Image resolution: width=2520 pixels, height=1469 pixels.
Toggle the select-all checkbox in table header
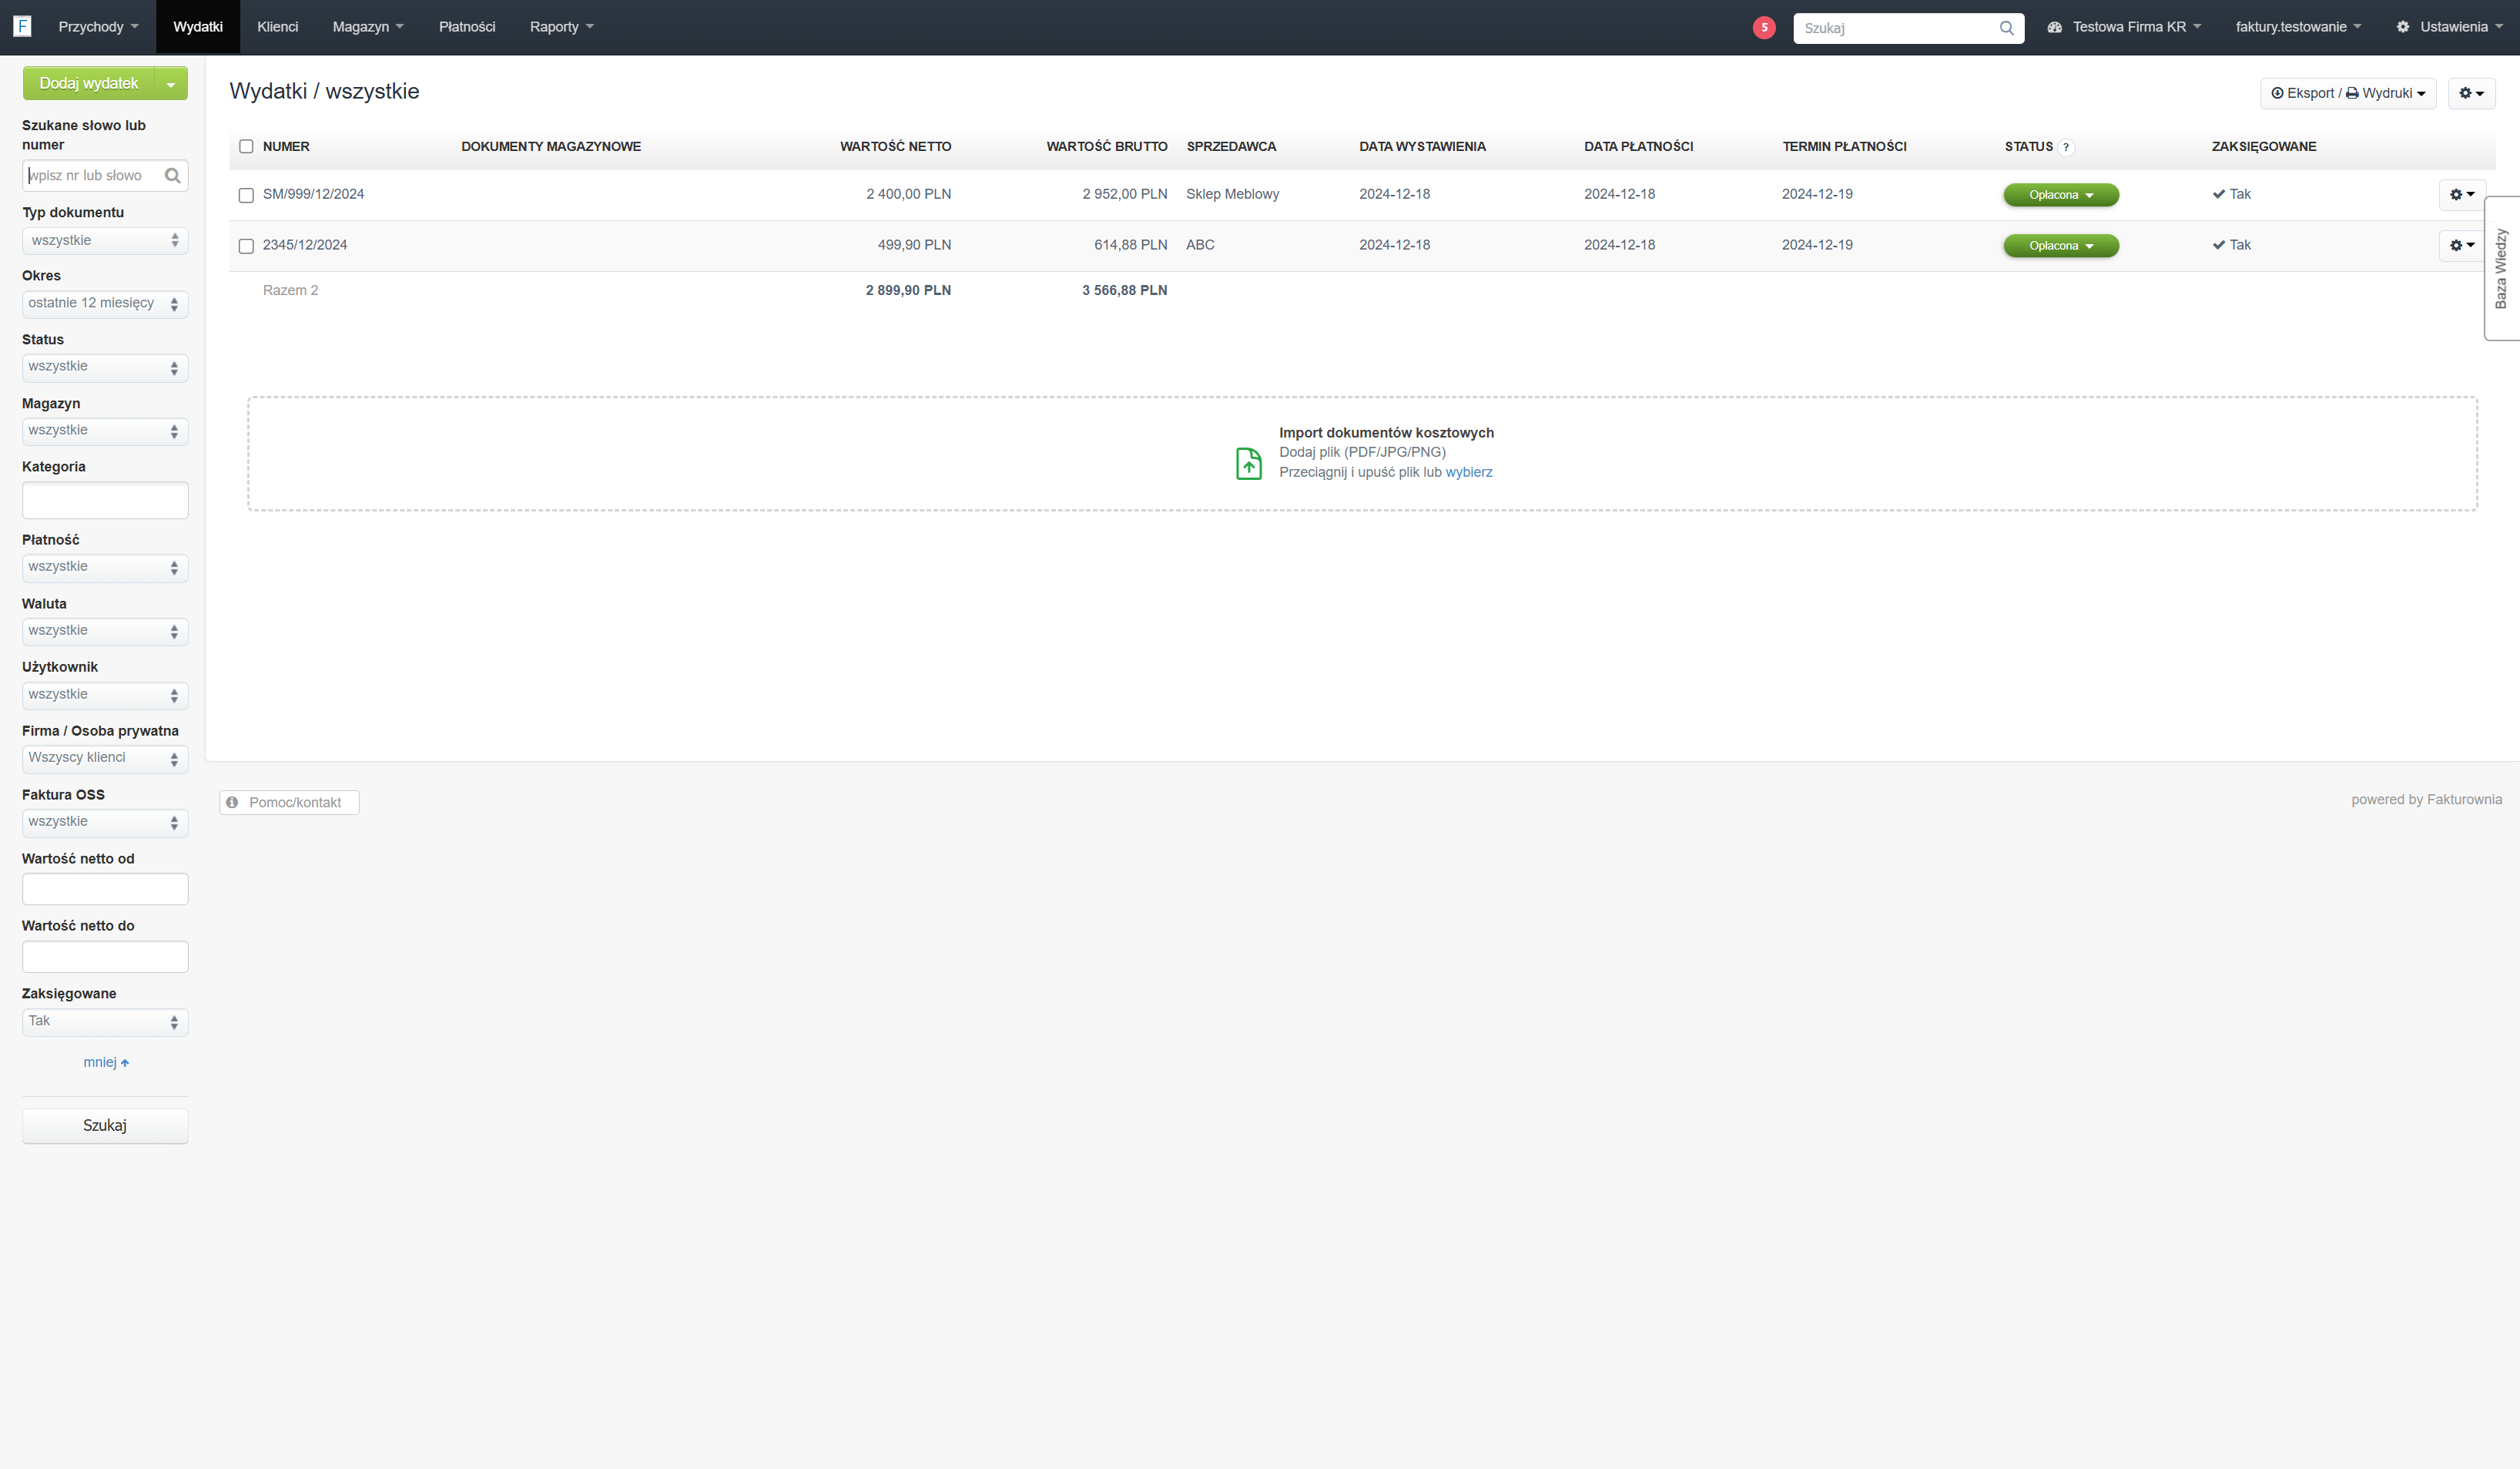[246, 147]
